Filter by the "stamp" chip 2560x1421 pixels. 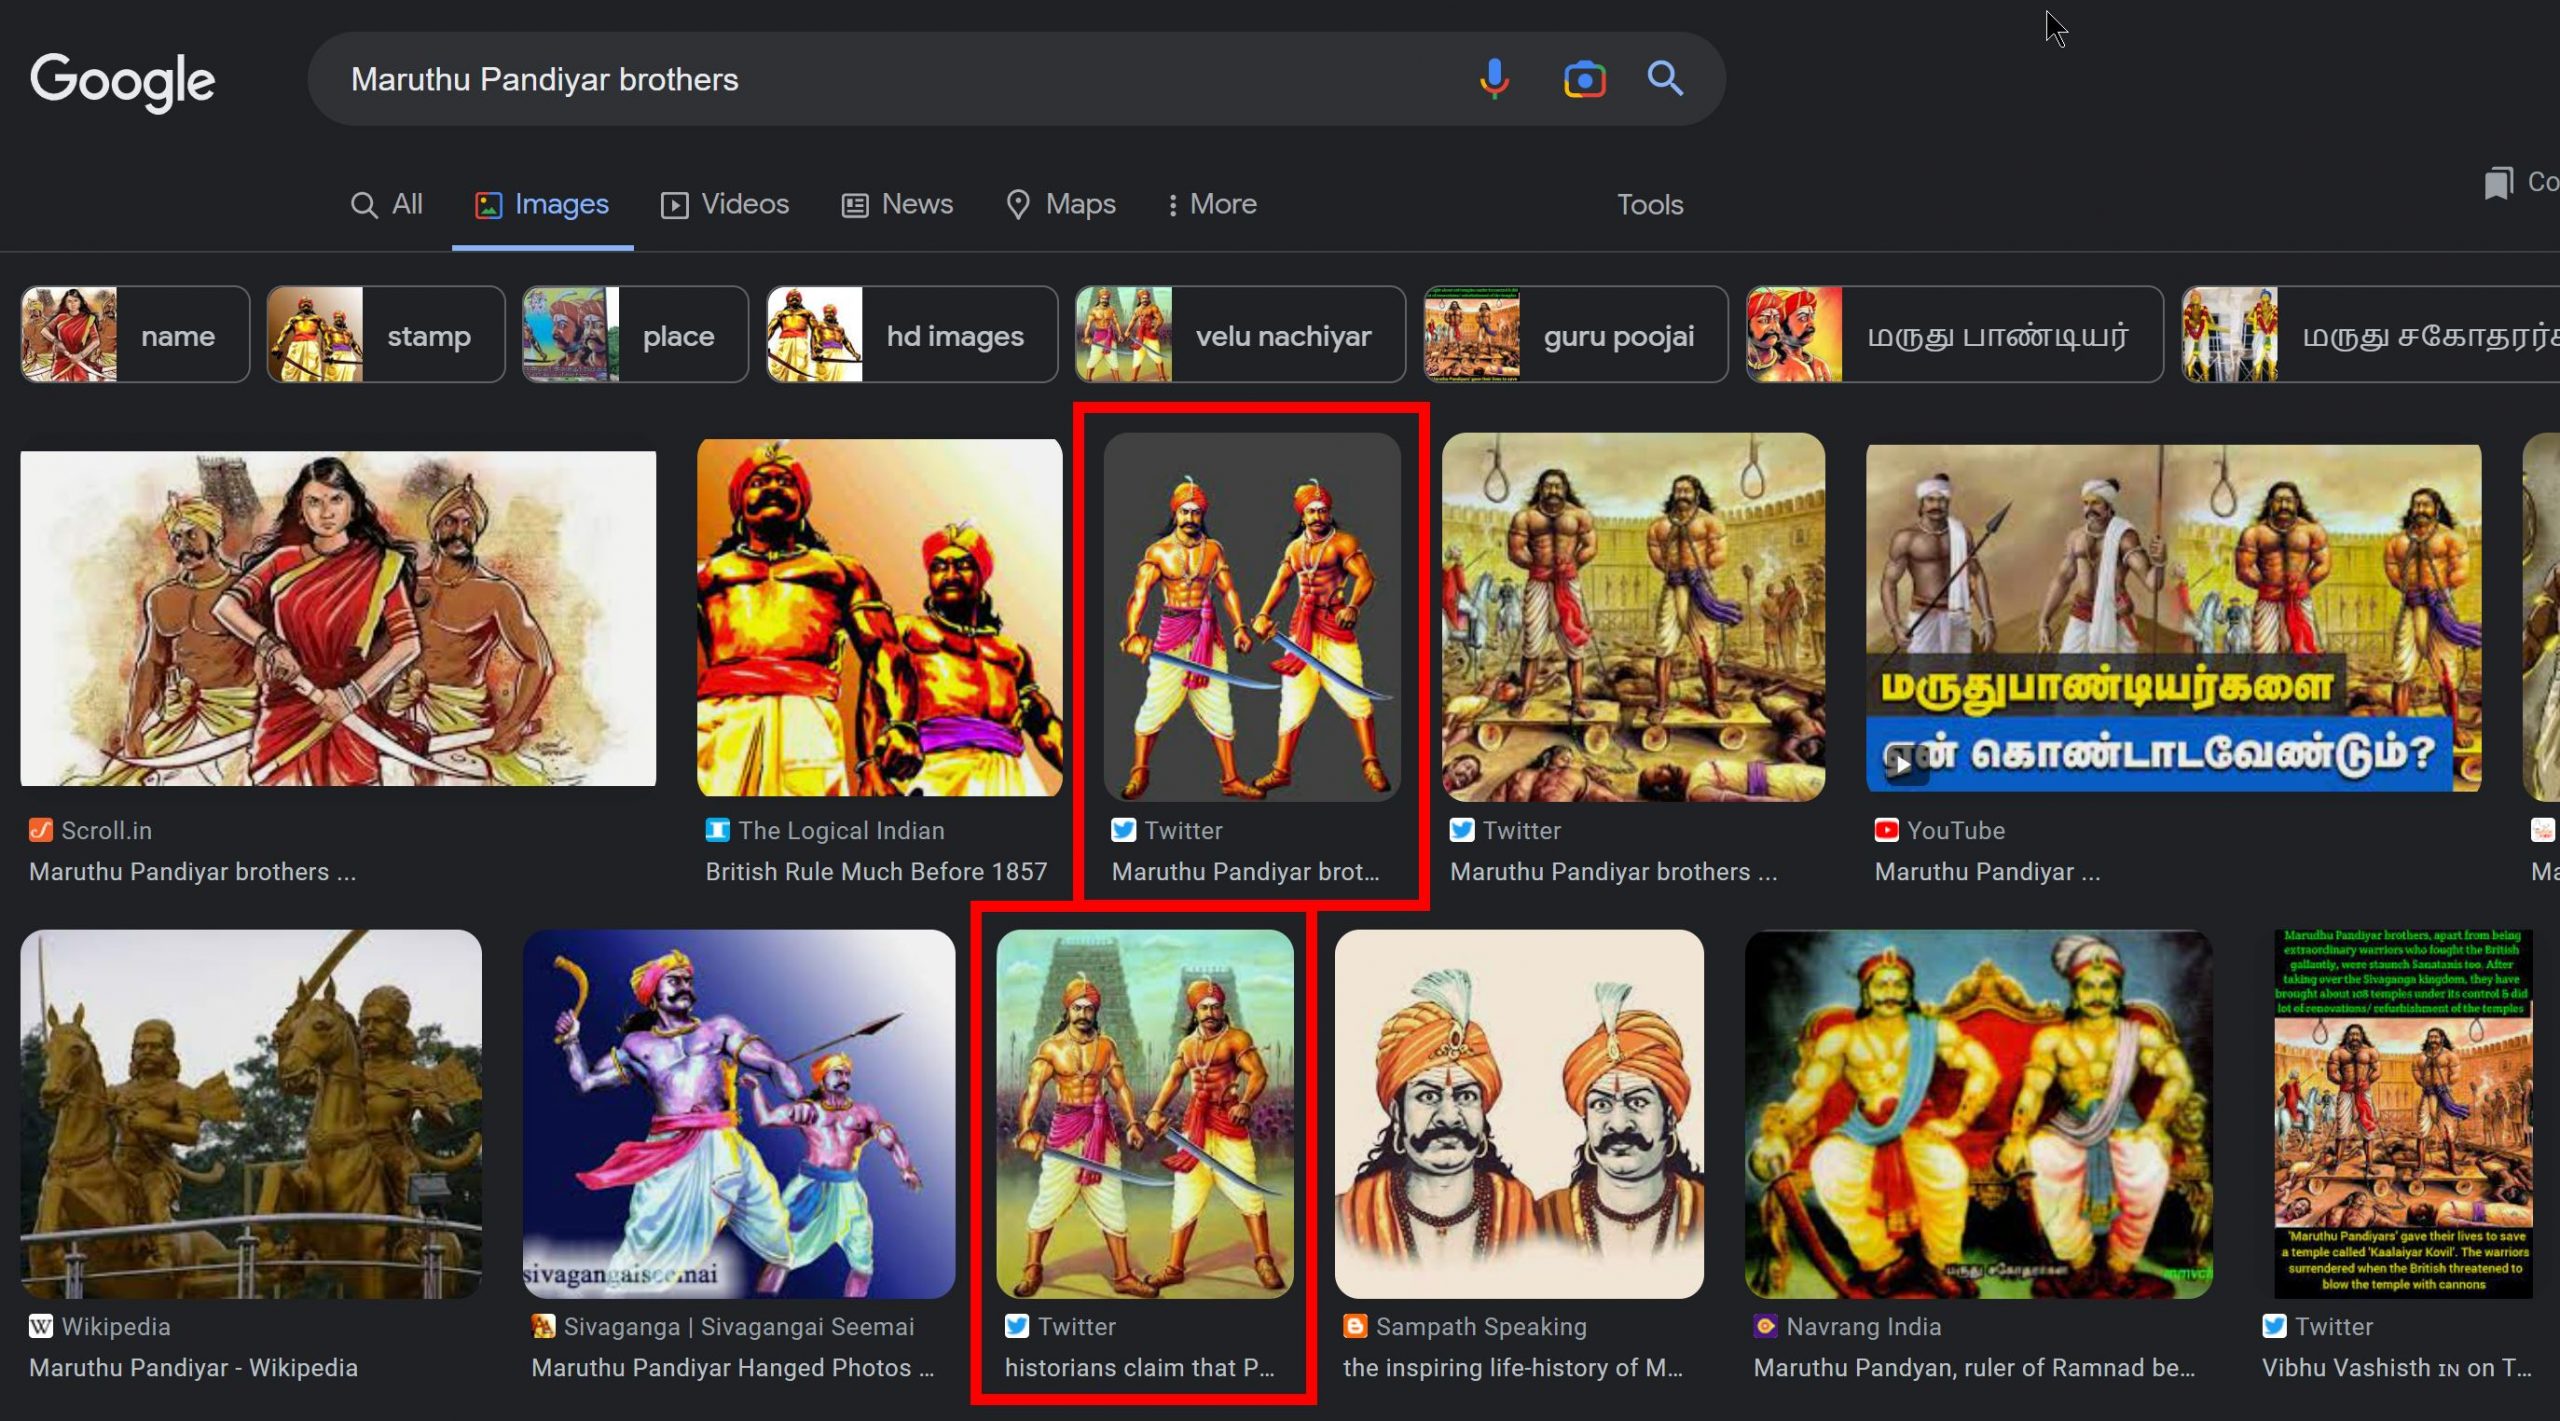click(x=386, y=335)
